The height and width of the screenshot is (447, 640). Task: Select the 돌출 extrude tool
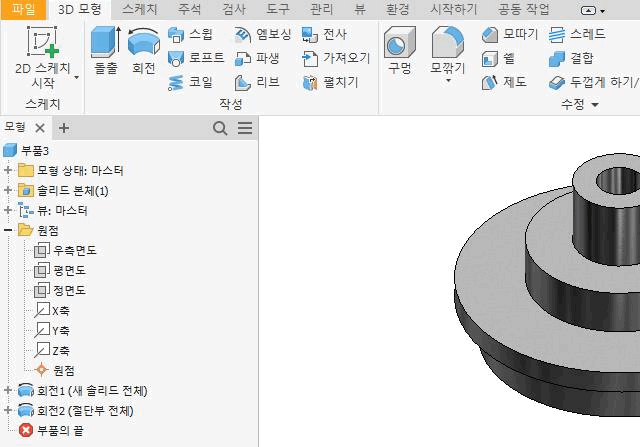pyautogui.click(x=106, y=51)
